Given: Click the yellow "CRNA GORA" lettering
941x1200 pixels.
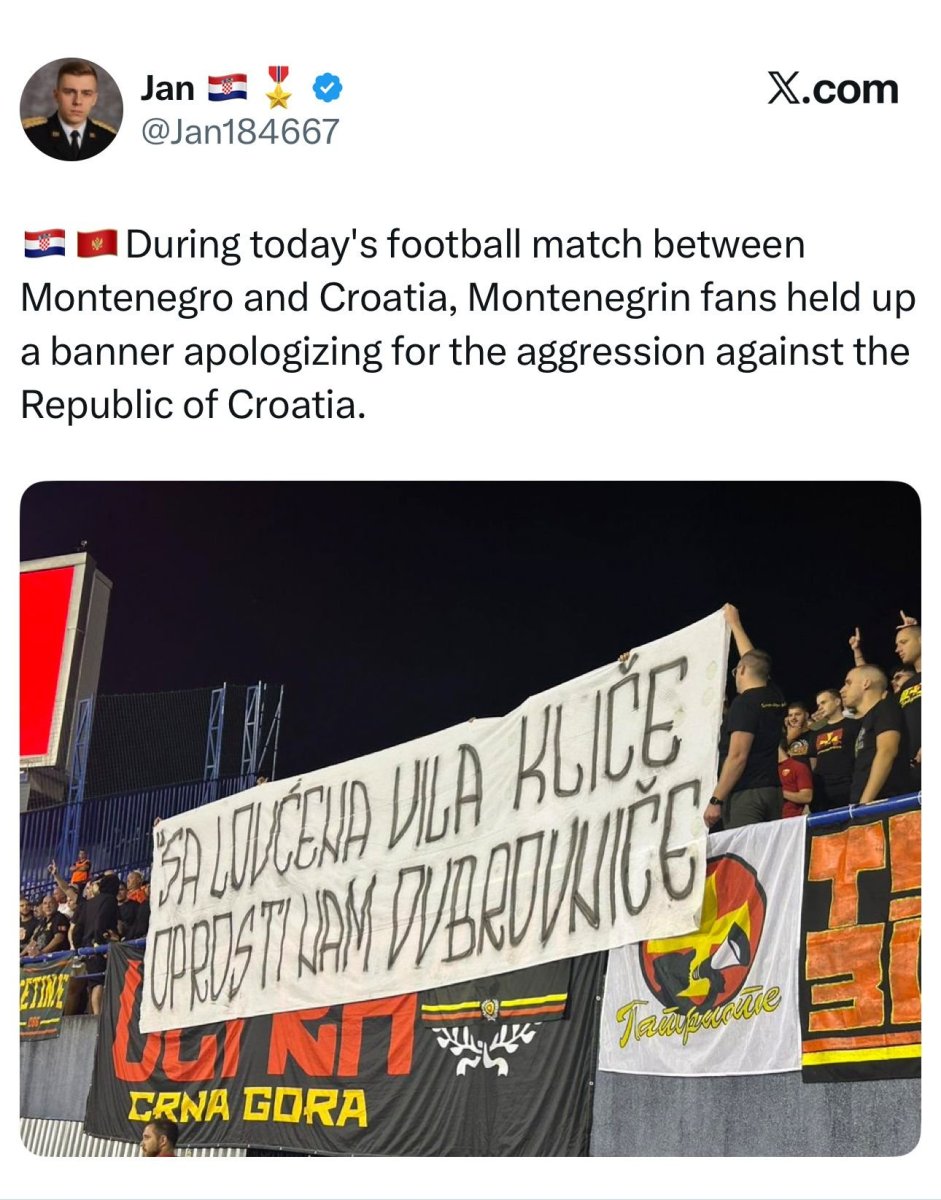Looking at the screenshot, I should pyautogui.click(x=247, y=1108).
